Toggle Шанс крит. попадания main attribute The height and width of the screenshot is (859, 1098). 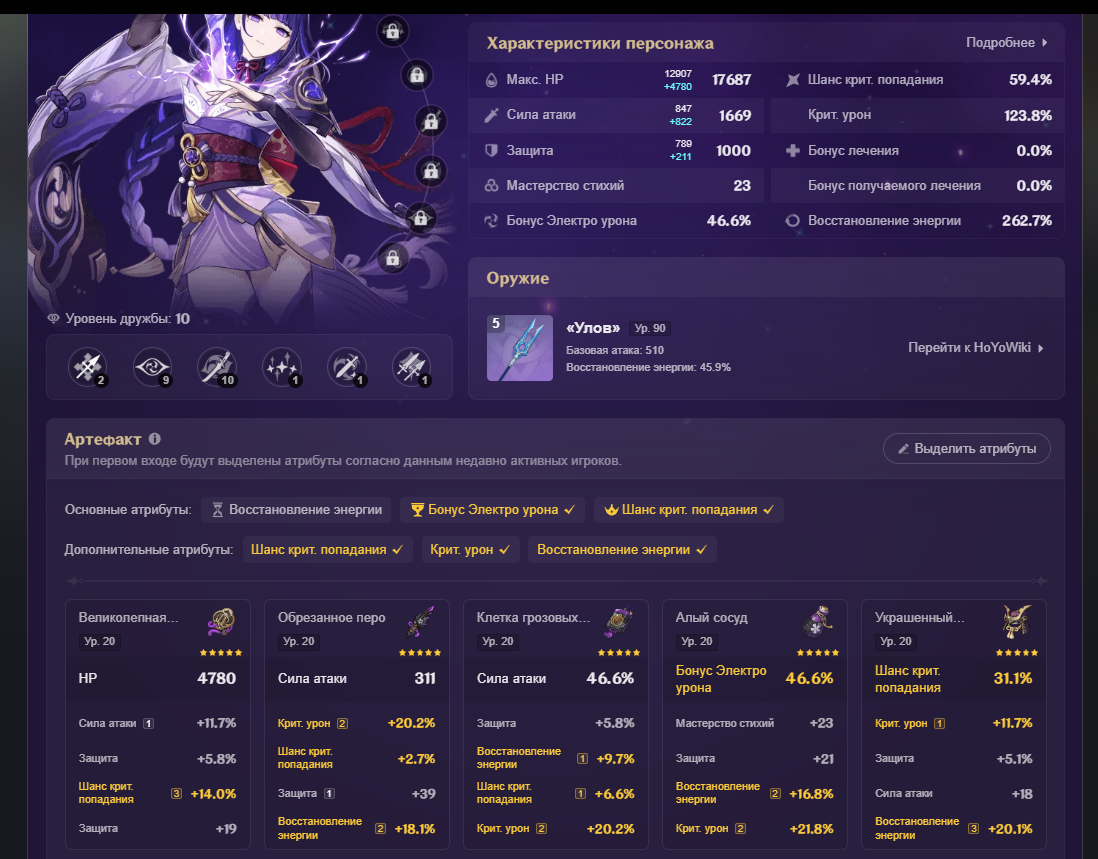(x=689, y=510)
